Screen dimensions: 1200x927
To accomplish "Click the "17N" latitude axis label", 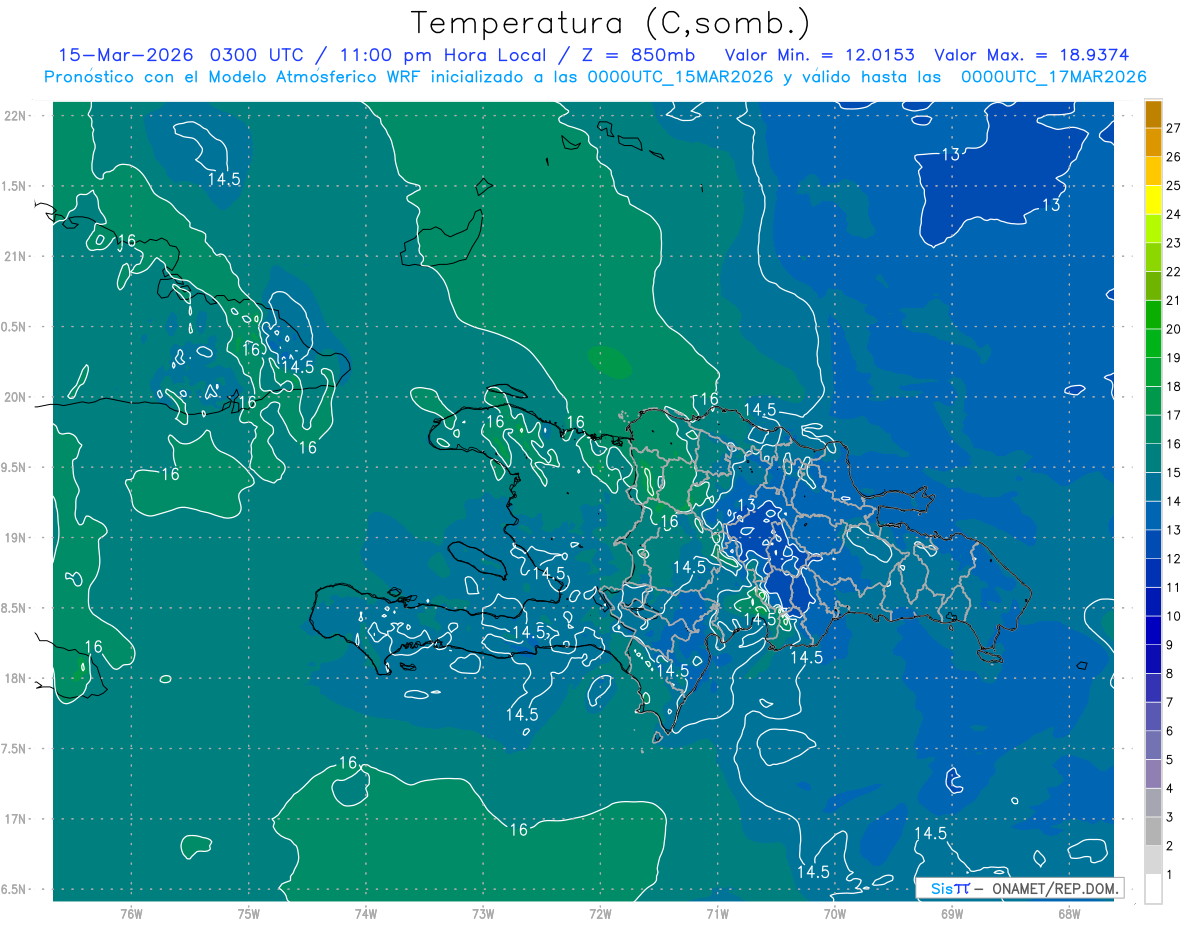I will point(14,820).
